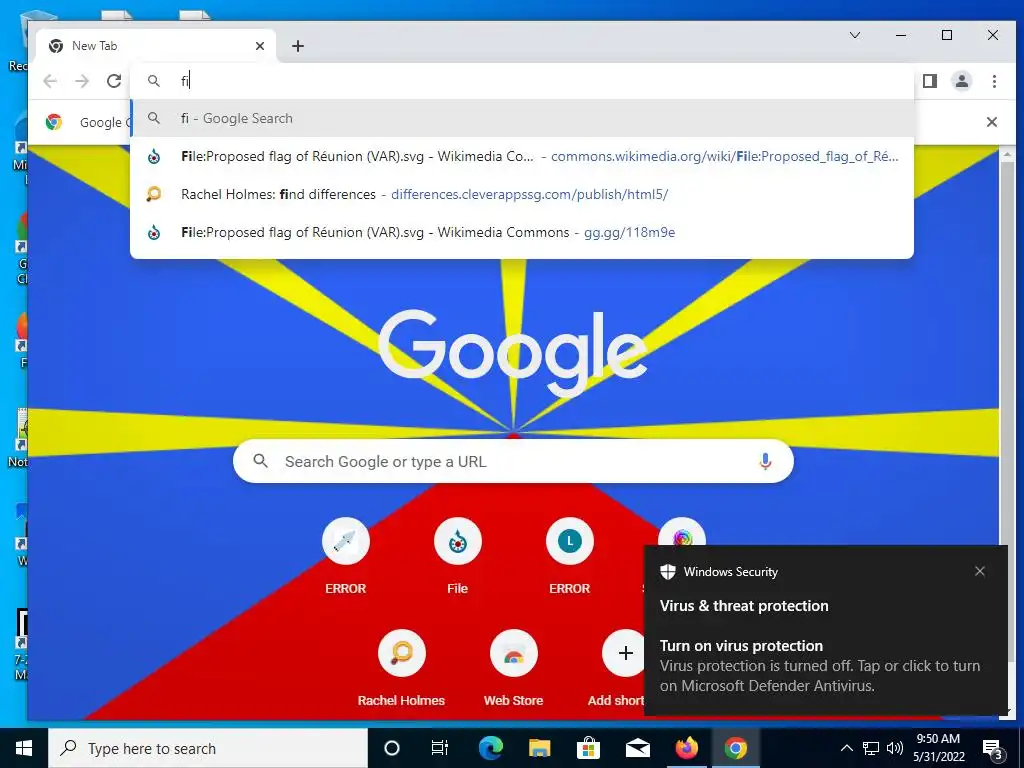Open the network icon in the system tray
Screen dimensions: 1024x768
click(x=871, y=748)
